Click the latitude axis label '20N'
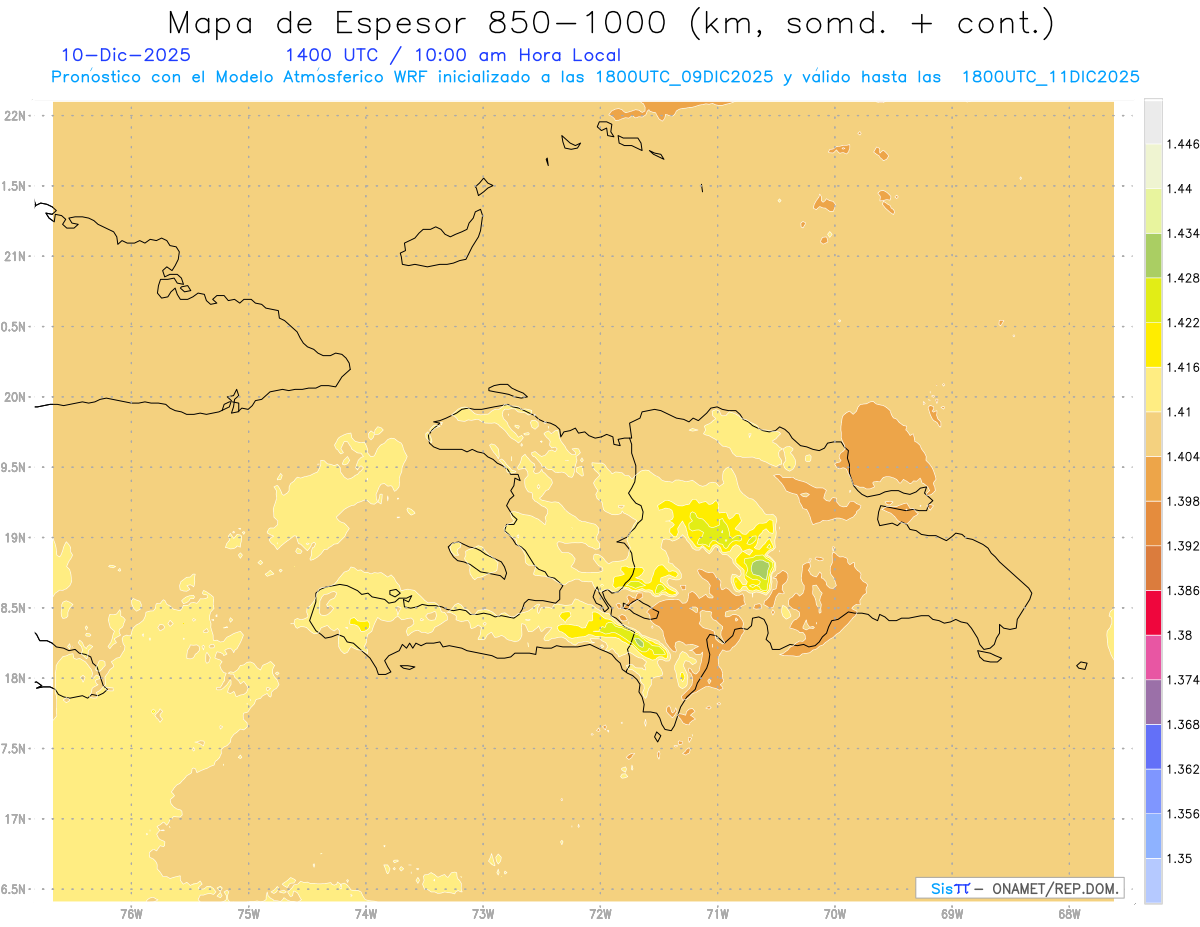 (x=16, y=397)
